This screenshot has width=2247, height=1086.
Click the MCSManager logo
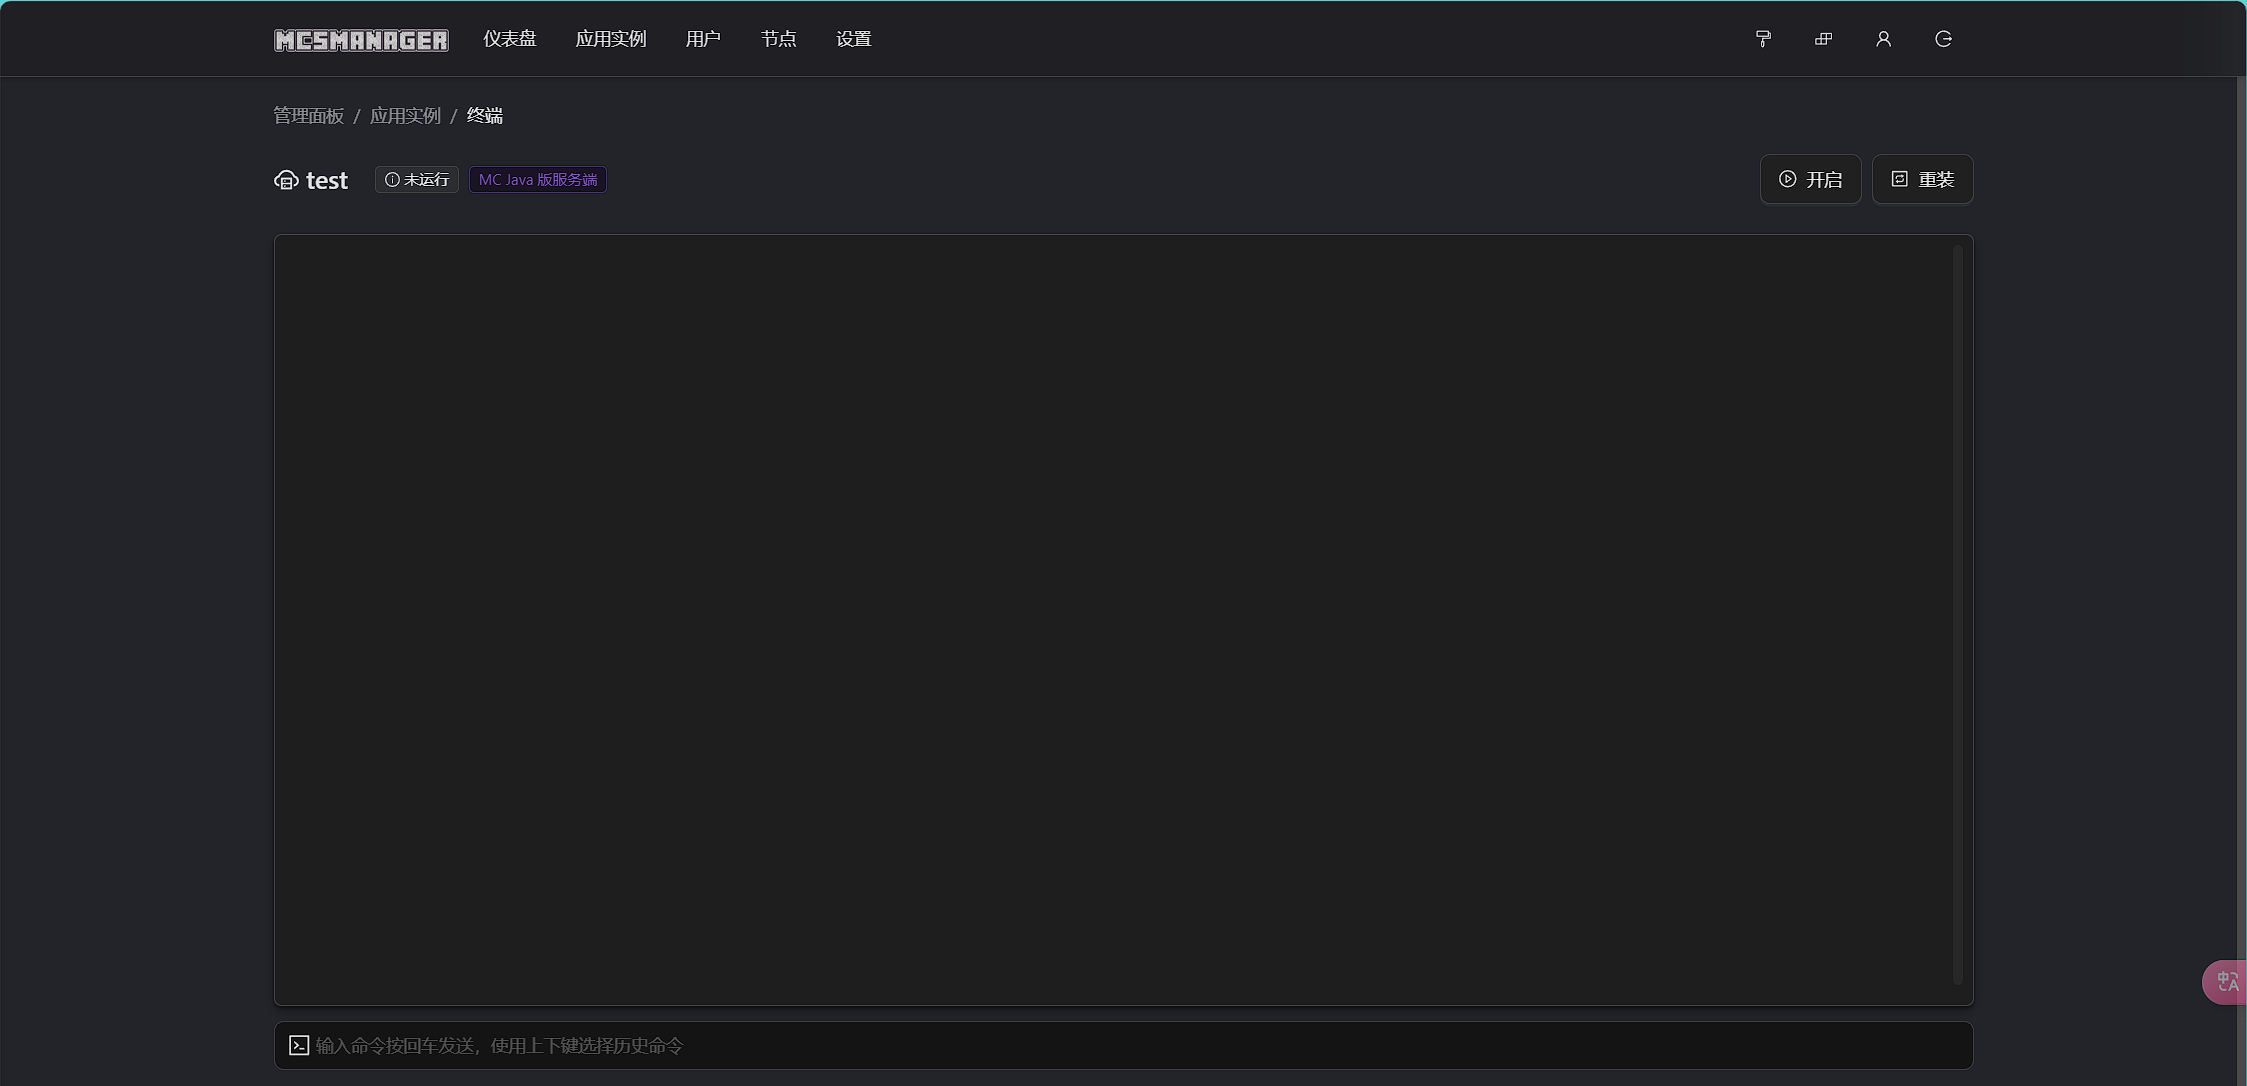pos(361,40)
